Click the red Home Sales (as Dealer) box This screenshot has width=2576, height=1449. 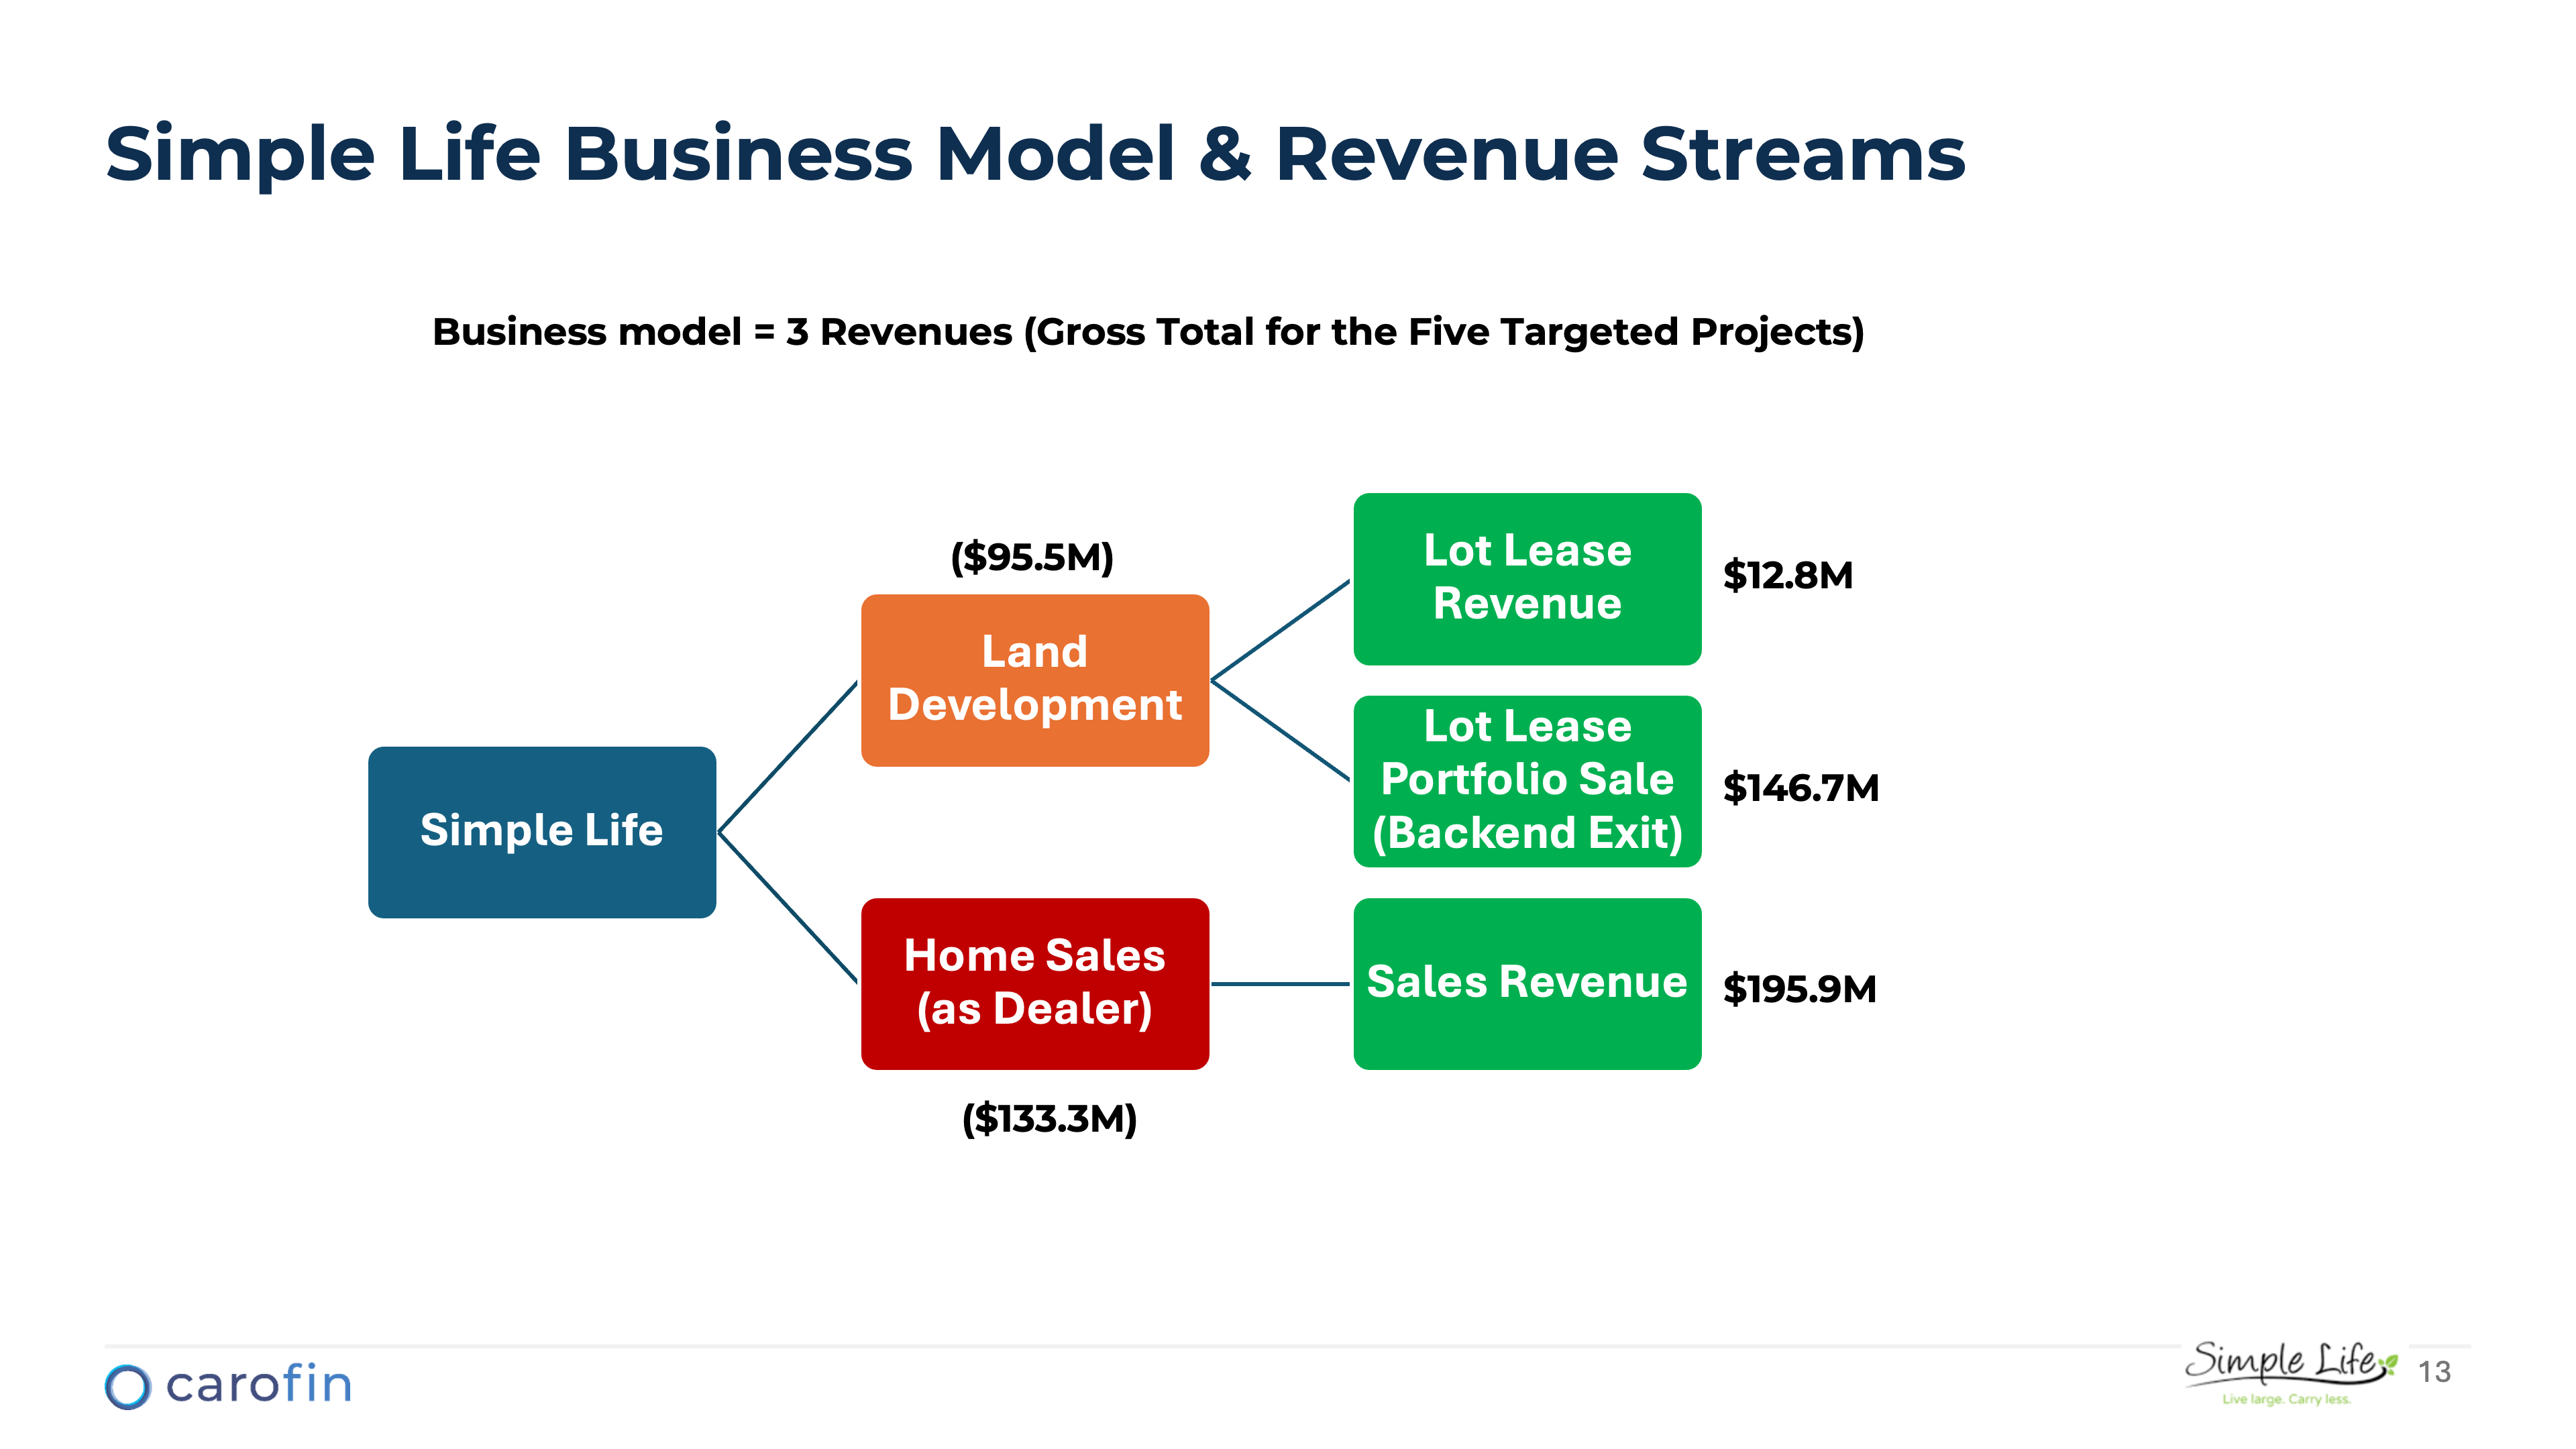coord(1034,983)
